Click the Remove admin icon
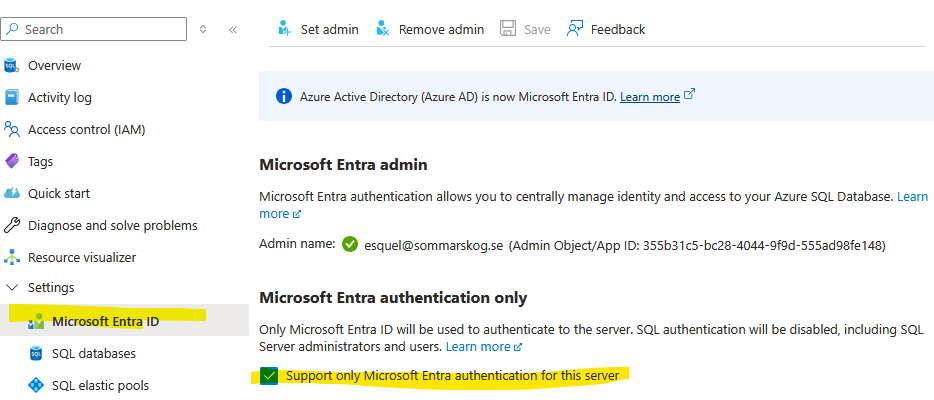 (x=383, y=29)
